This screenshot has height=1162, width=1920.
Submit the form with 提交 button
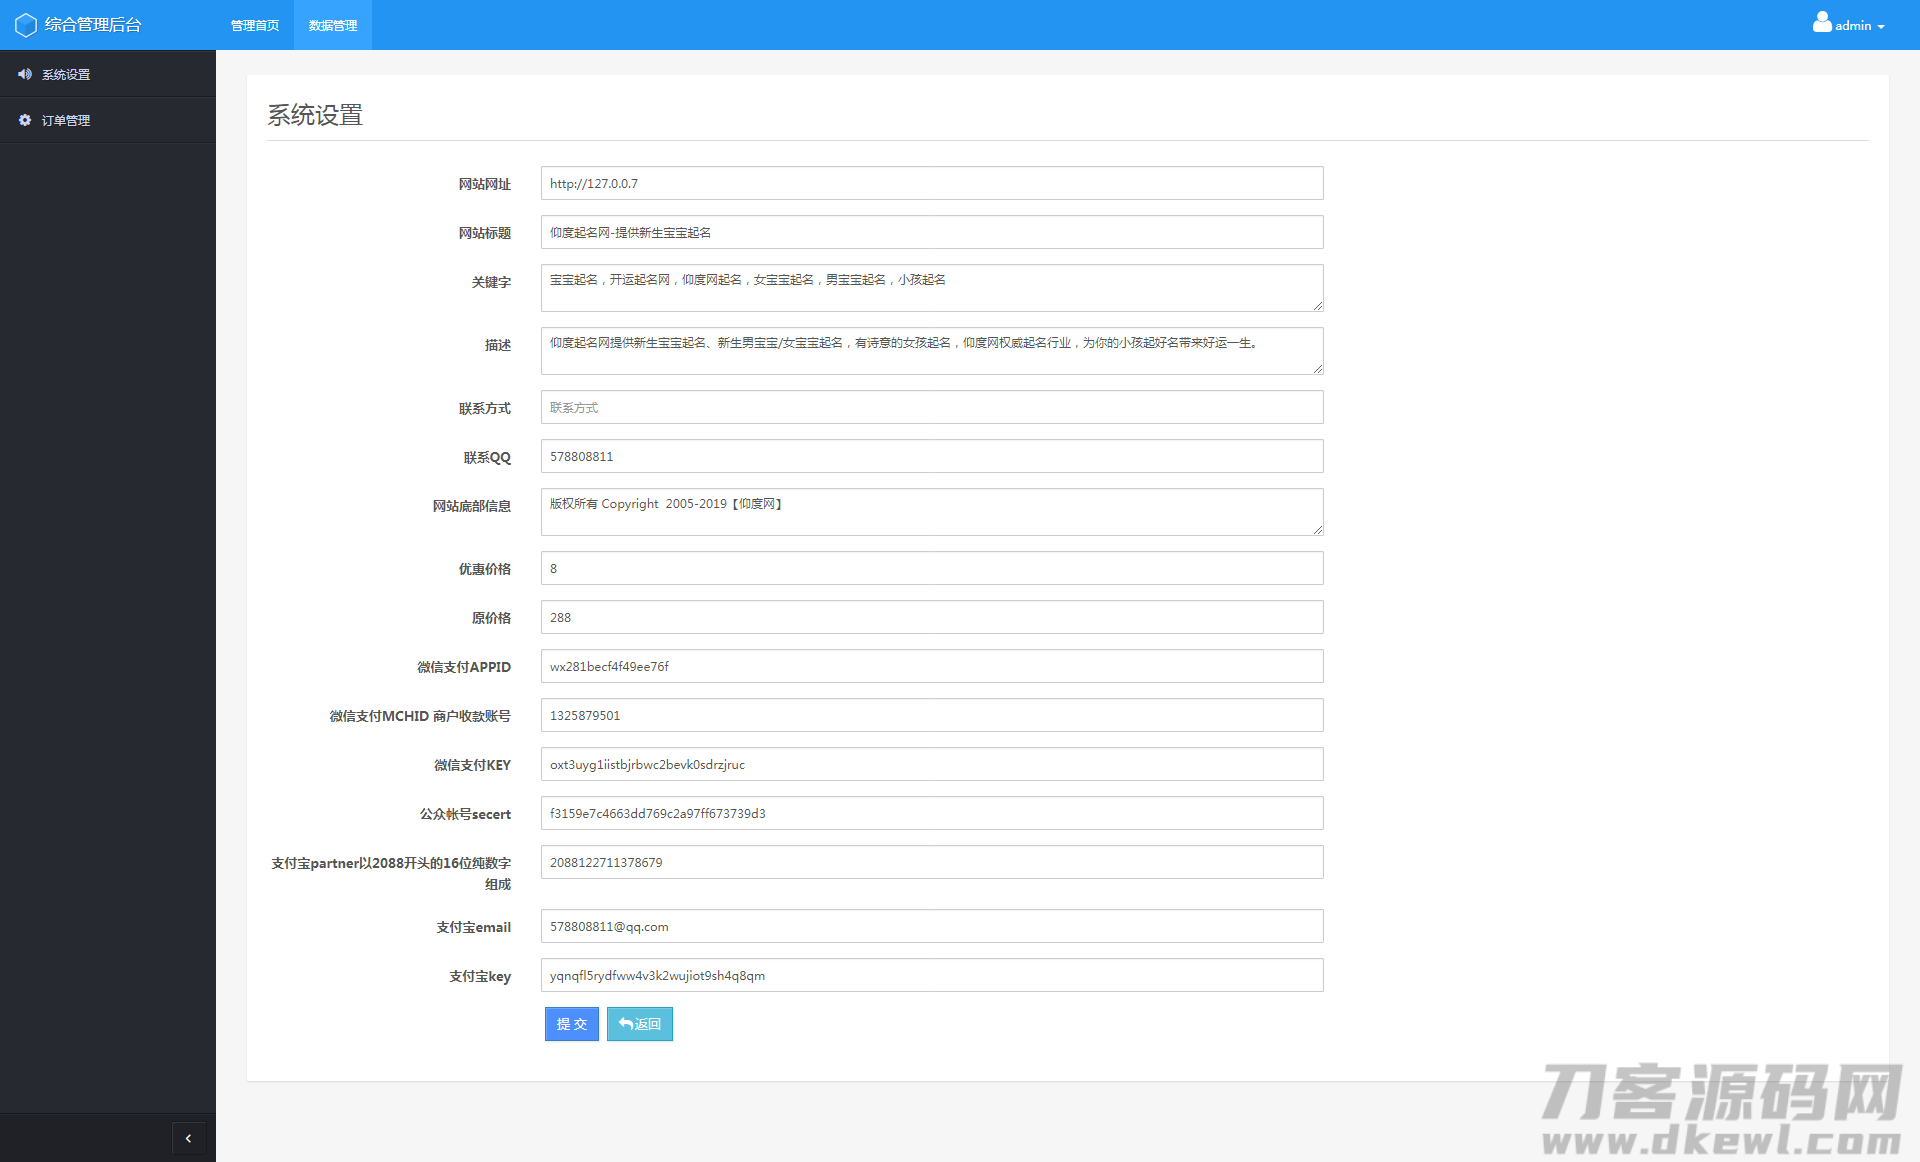[x=571, y=1024]
